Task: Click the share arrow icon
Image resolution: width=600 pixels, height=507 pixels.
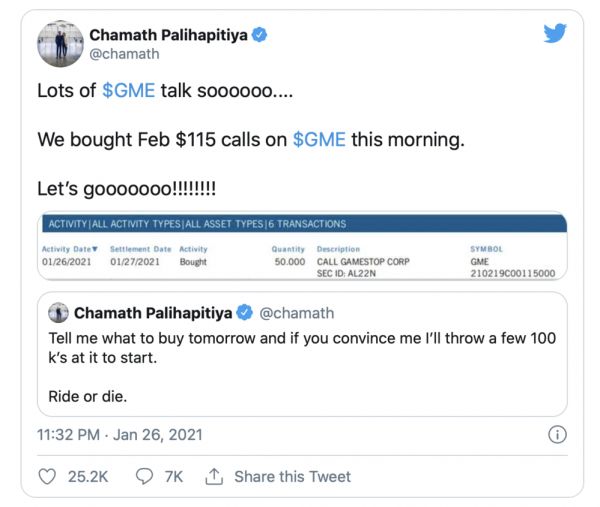Action: click(x=213, y=477)
